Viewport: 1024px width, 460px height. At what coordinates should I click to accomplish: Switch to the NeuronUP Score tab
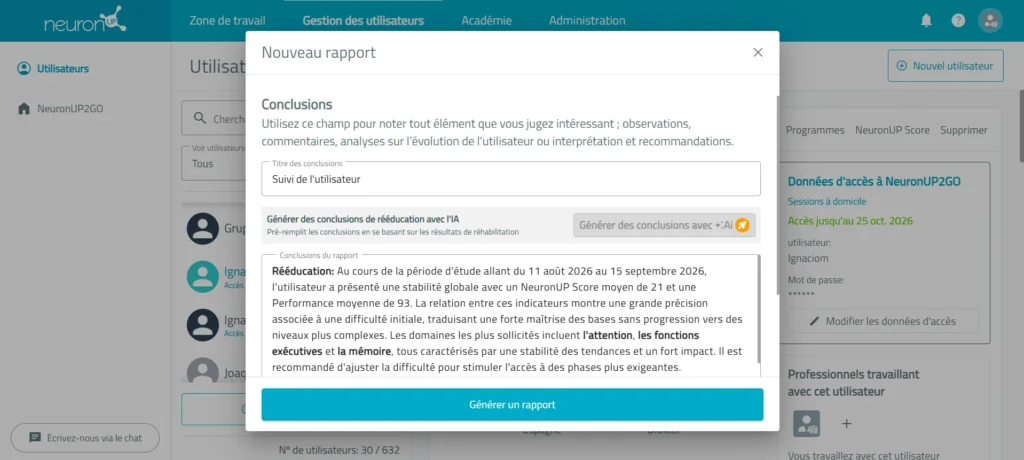[892, 130]
